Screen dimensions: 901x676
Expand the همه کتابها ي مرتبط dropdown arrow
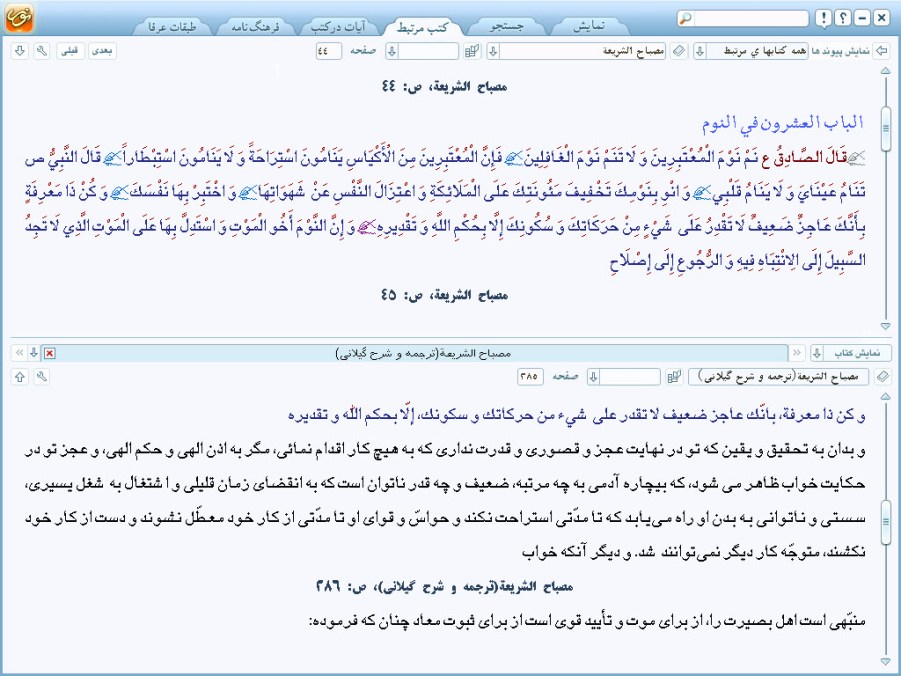tap(700, 51)
